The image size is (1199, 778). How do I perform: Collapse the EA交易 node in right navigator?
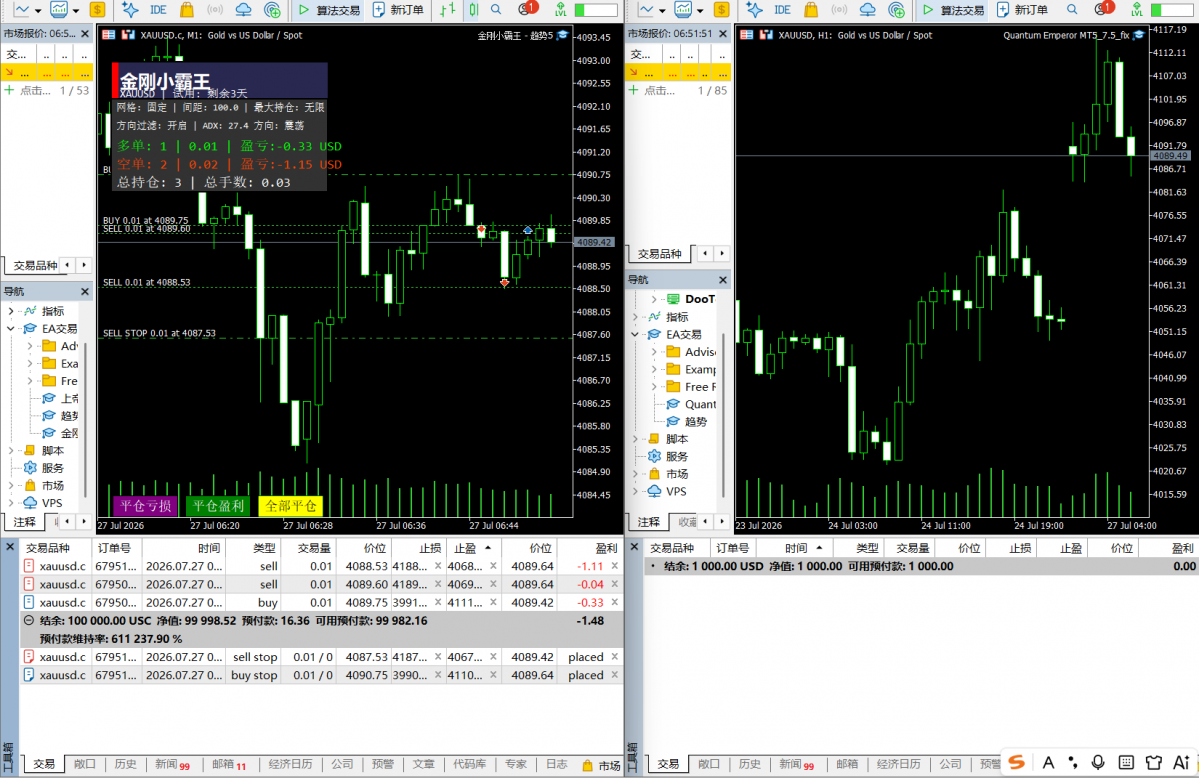pos(635,334)
